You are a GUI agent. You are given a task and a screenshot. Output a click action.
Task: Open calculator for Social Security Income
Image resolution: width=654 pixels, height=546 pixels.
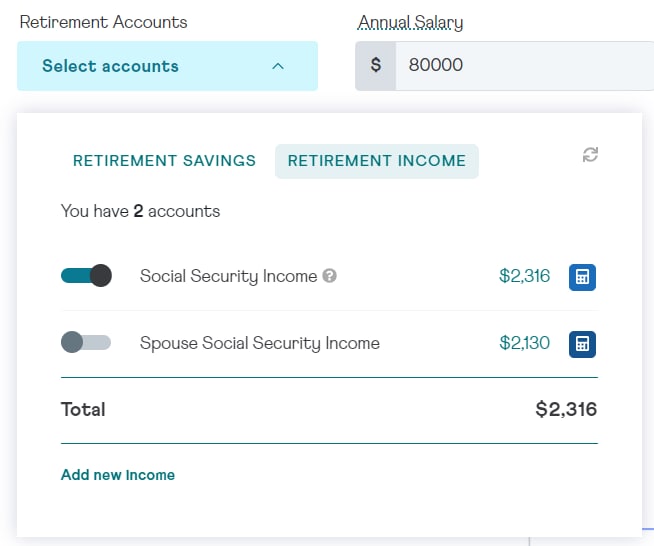[x=582, y=277]
